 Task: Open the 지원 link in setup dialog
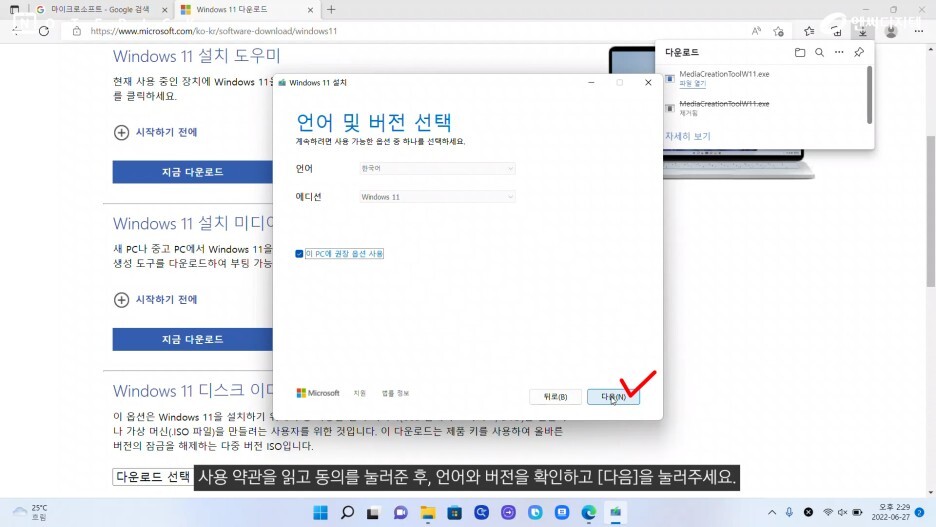pos(359,393)
